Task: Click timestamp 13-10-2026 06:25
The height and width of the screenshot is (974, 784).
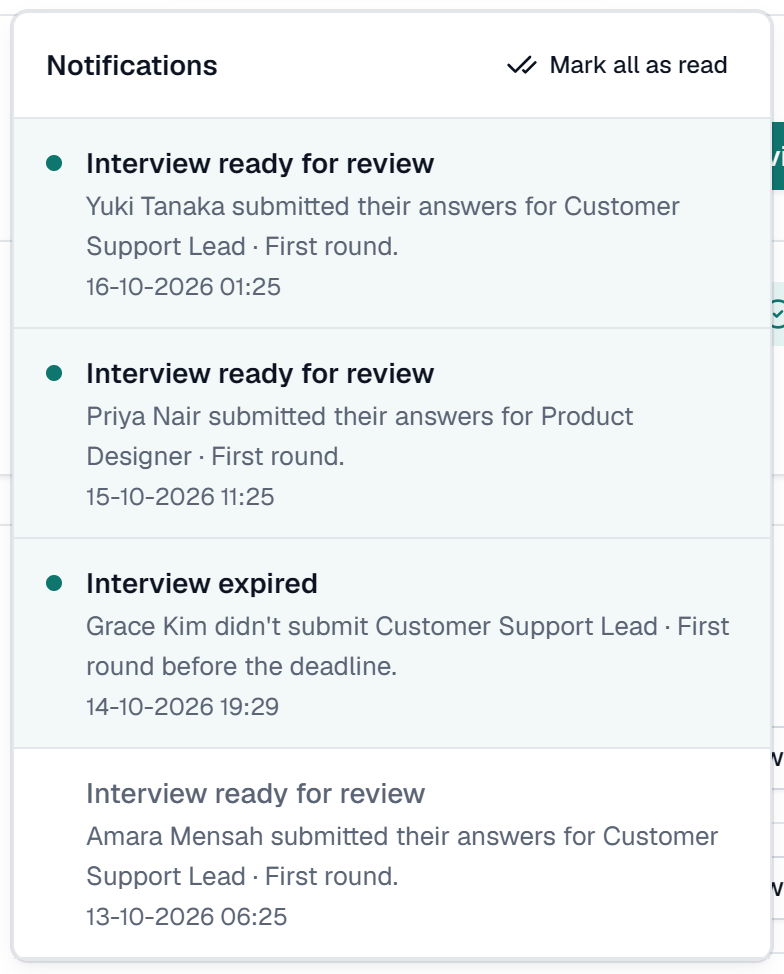Action: point(186,917)
